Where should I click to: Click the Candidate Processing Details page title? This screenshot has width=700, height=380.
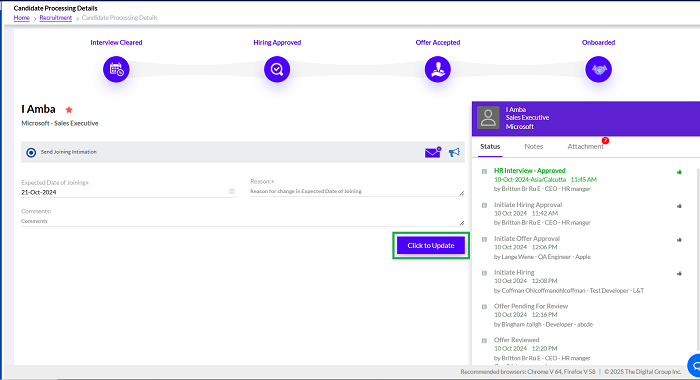[x=55, y=8]
